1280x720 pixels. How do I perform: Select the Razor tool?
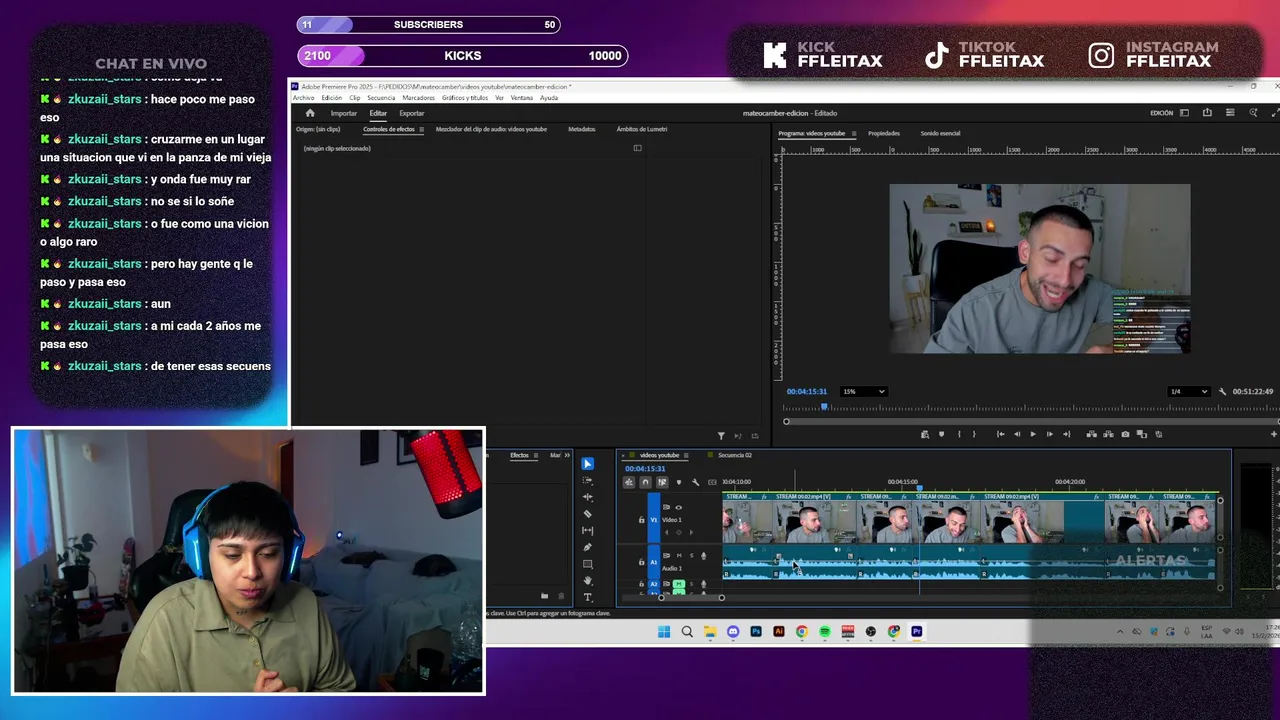coord(587,514)
